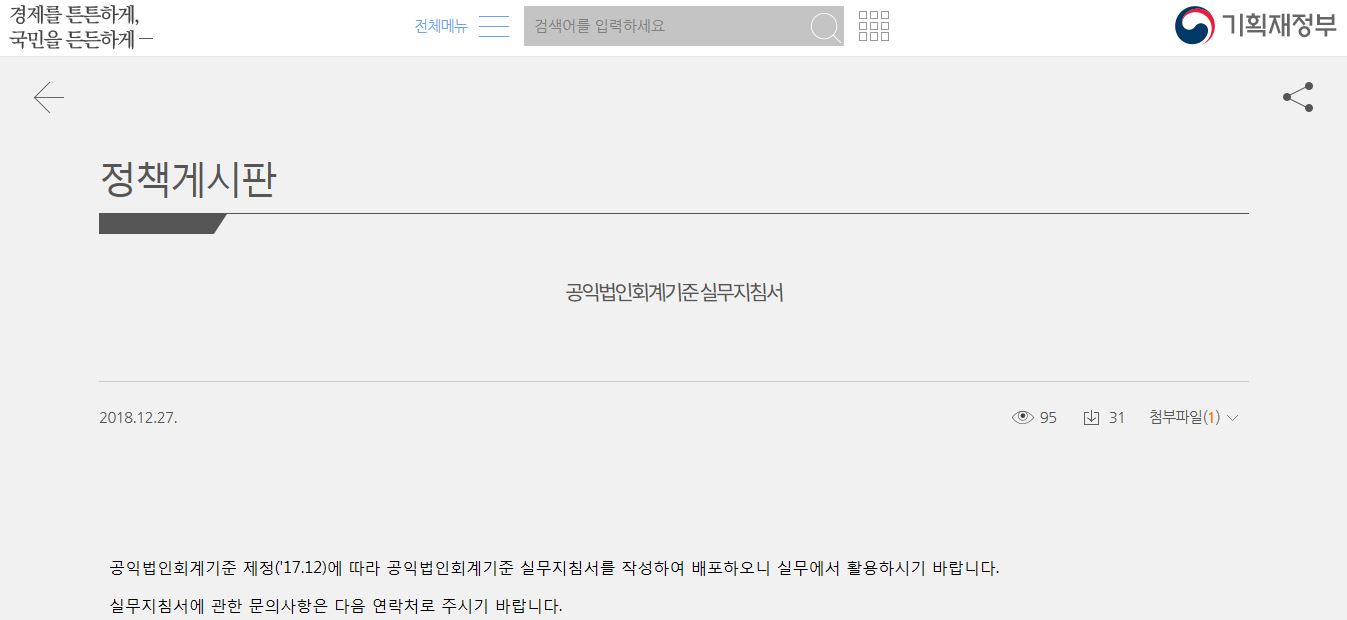Click the 정책게시판 heading
Viewport: 1347px width, 620px height.
(188, 179)
